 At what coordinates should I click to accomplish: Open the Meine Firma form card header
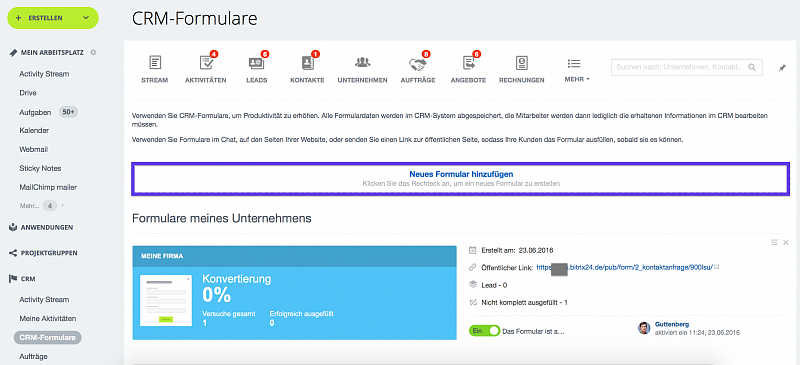(x=294, y=256)
